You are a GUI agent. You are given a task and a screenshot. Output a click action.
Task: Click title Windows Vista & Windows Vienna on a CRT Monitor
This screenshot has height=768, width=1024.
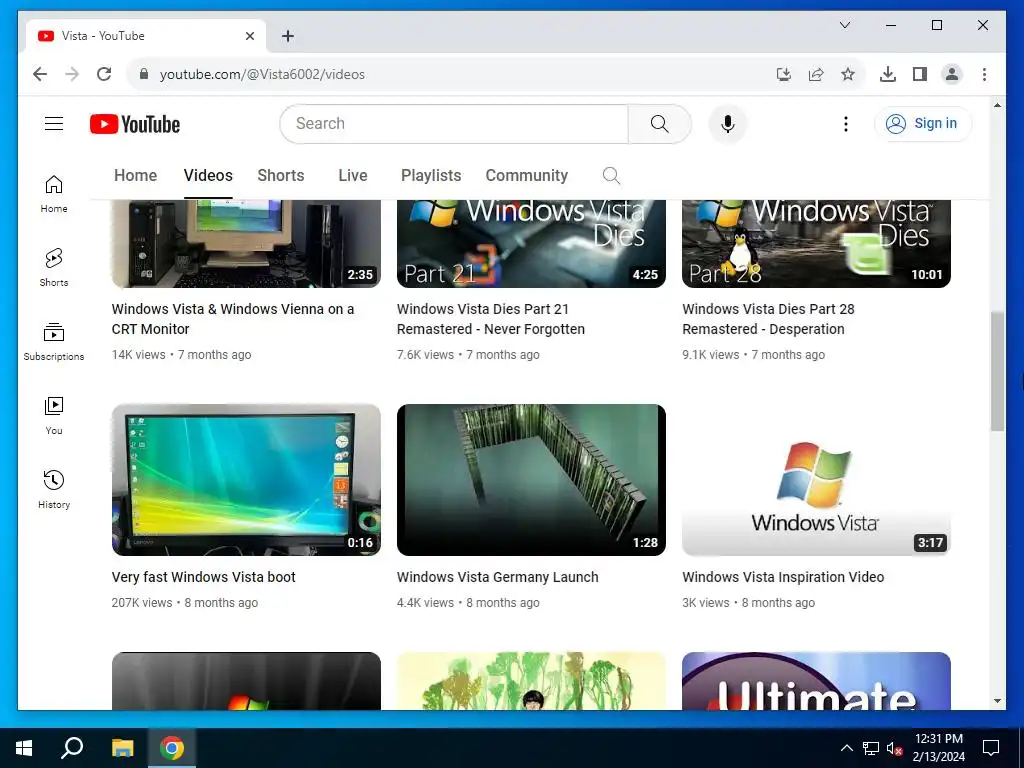point(233,319)
